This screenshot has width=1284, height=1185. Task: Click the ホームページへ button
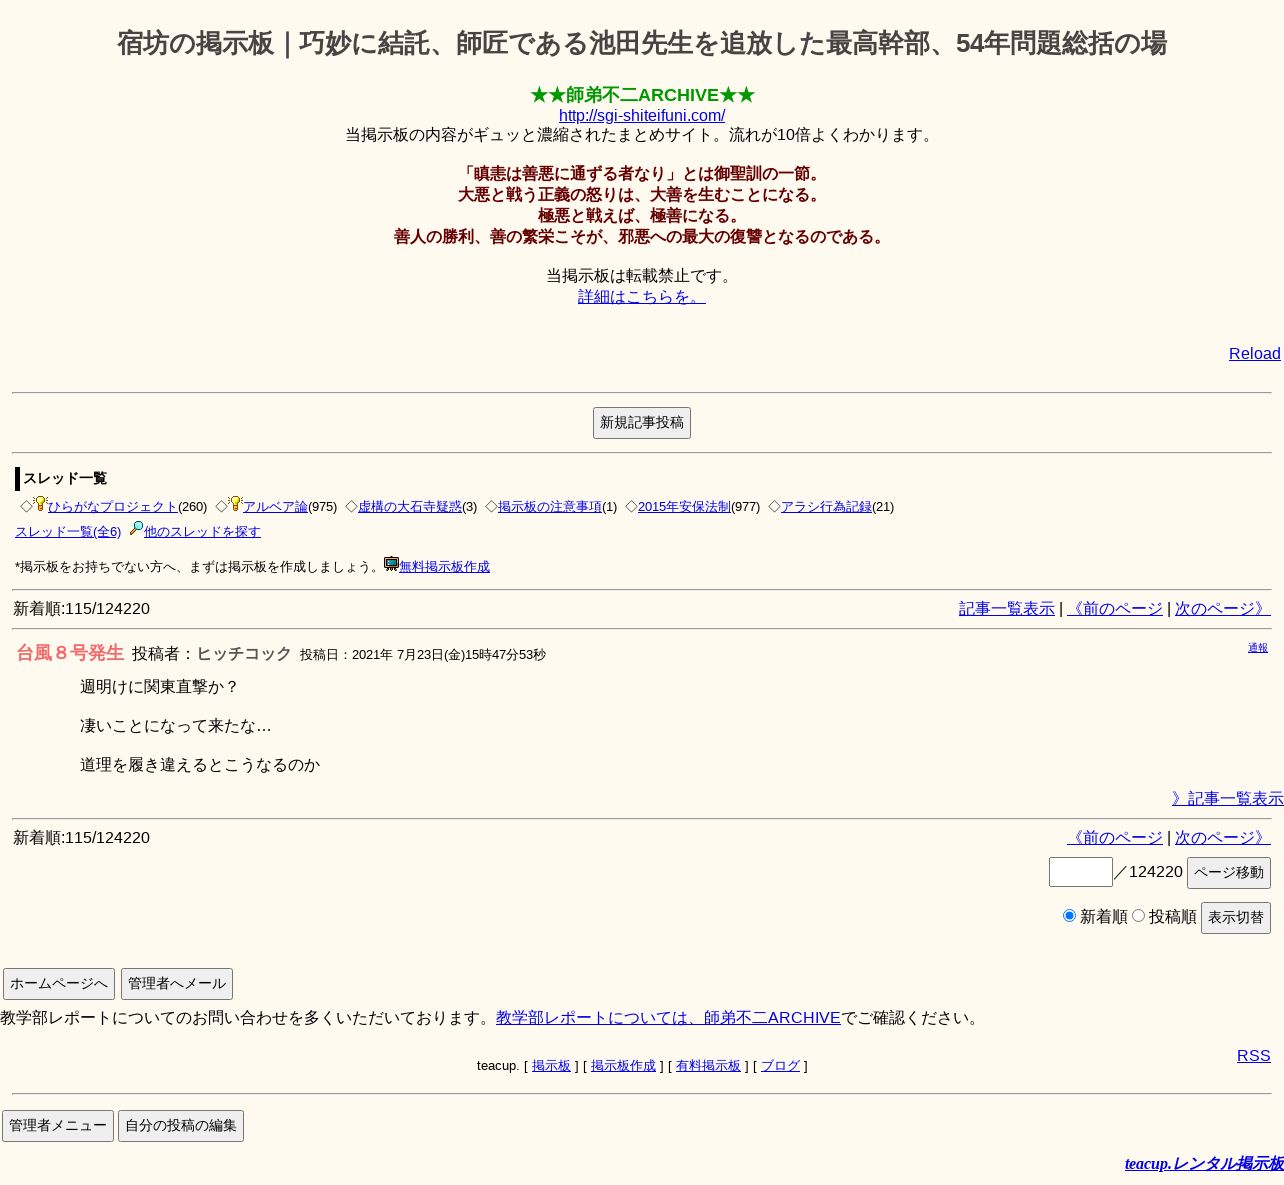click(x=59, y=984)
